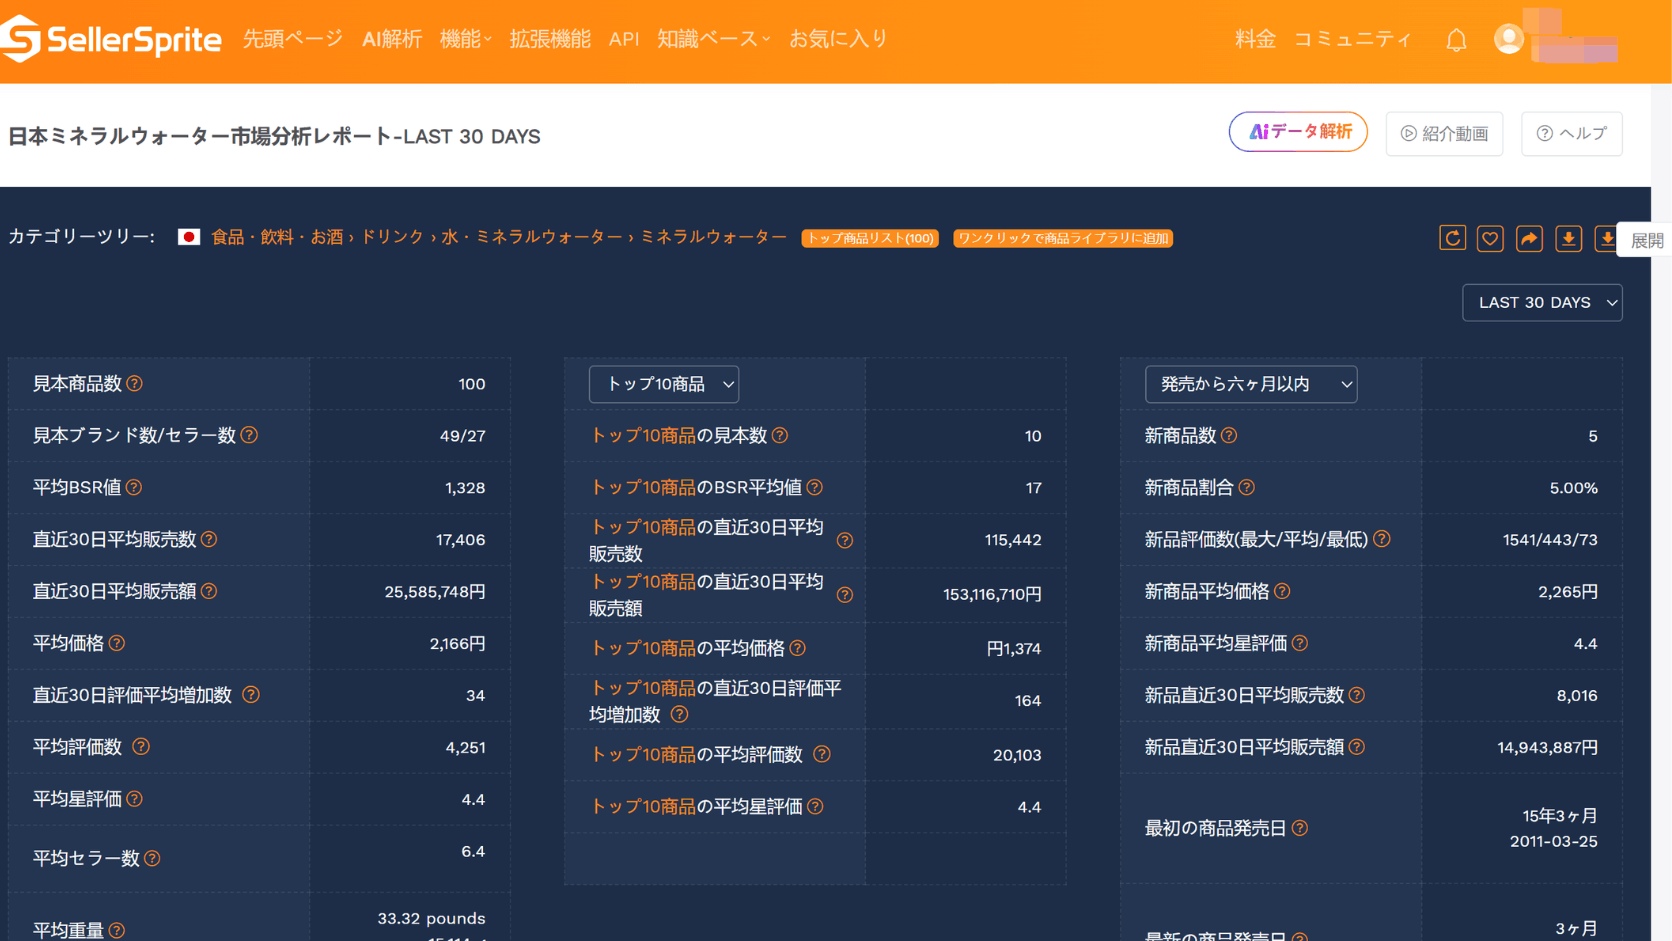The width and height of the screenshot is (1672, 941).
Task: Open help tooltip beside 見本商品数
Action: pyautogui.click(x=135, y=384)
